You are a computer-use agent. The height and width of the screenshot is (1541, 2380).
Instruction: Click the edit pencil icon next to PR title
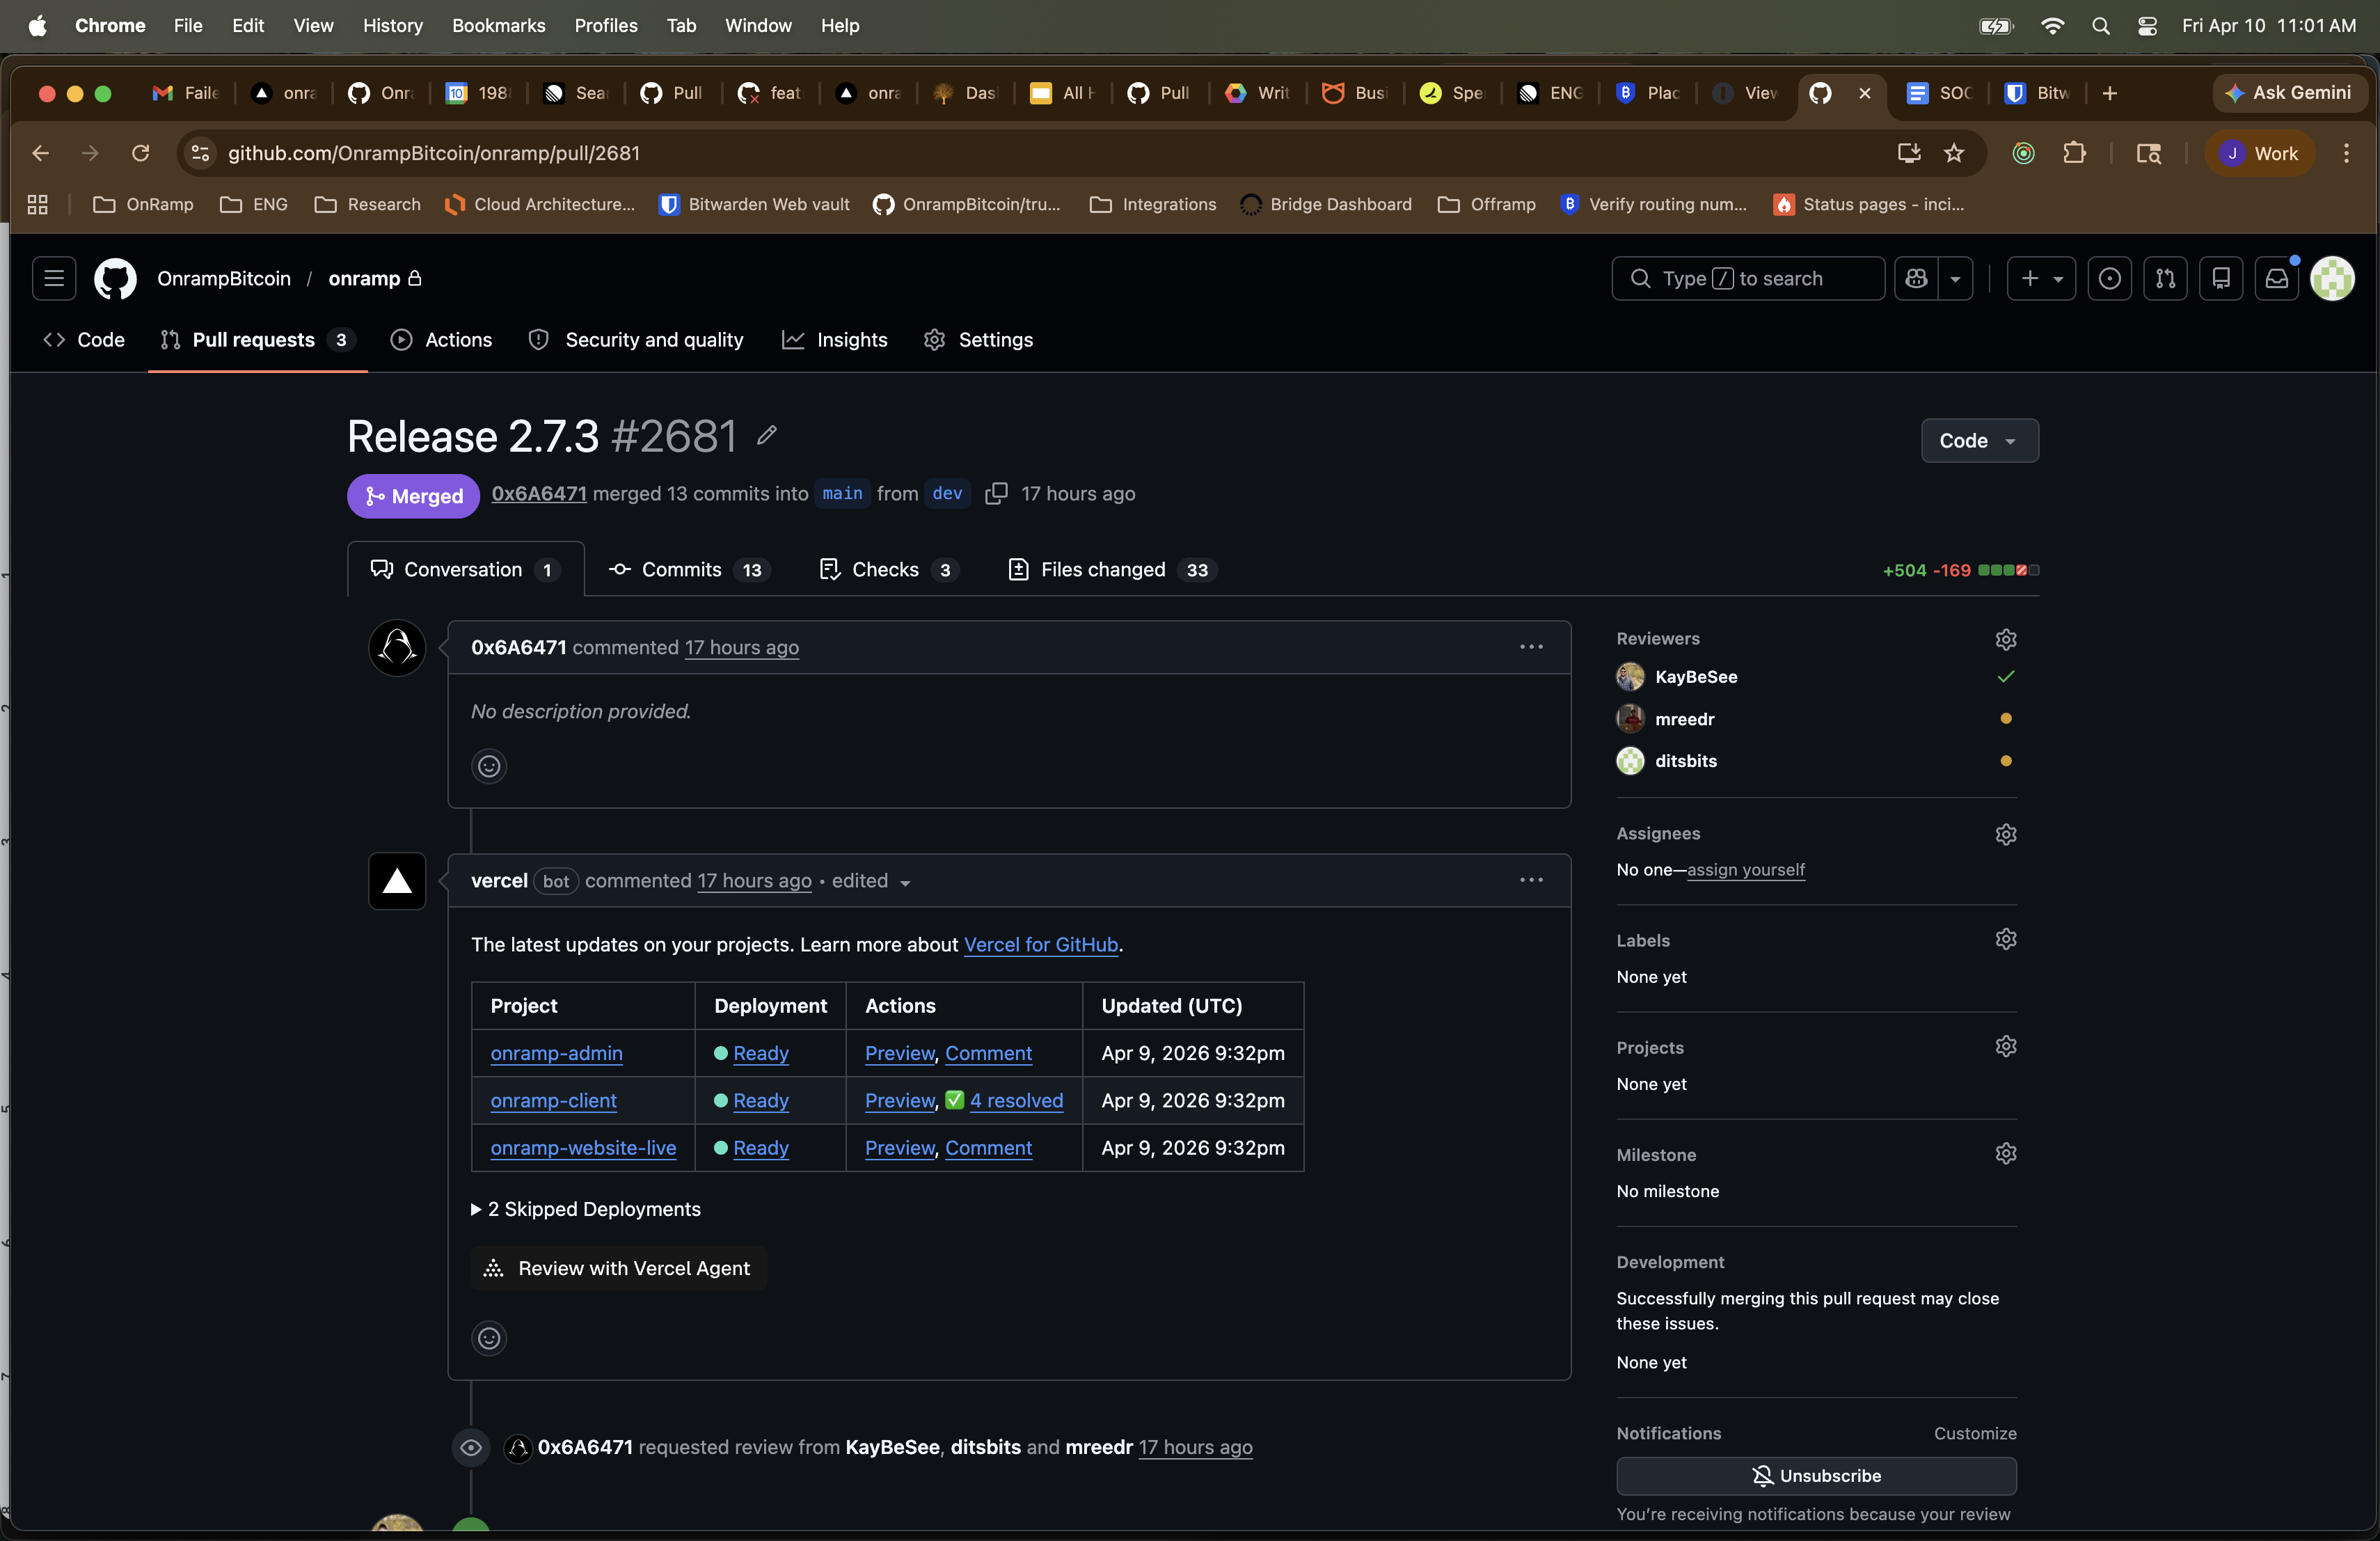tap(766, 435)
